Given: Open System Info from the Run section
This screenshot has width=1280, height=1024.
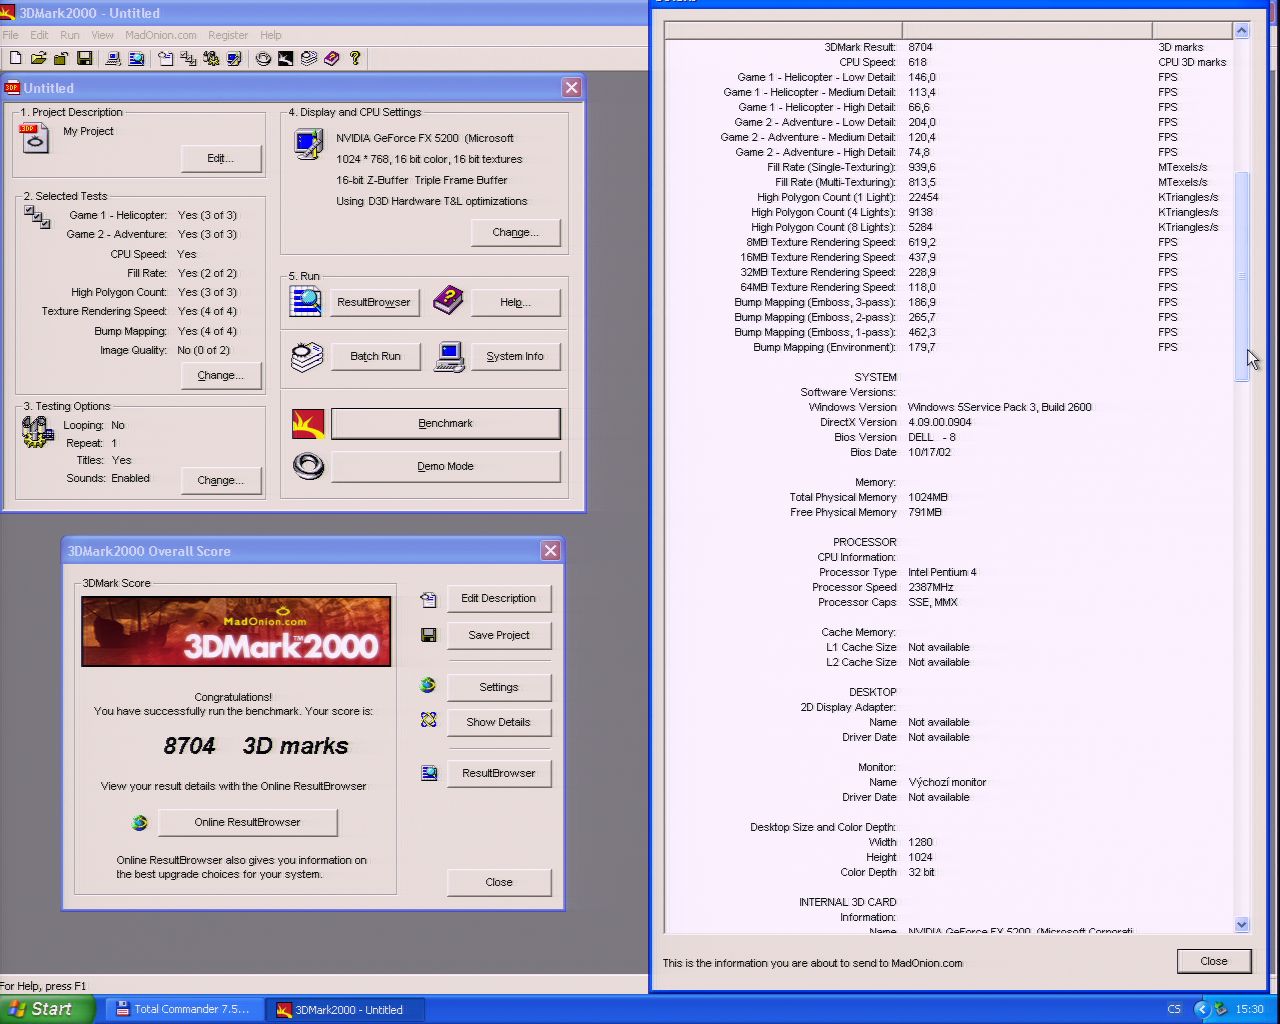Looking at the screenshot, I should pyautogui.click(x=516, y=356).
